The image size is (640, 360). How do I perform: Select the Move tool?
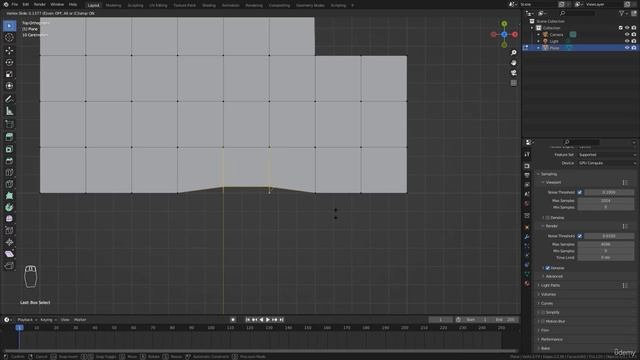tap(9, 51)
